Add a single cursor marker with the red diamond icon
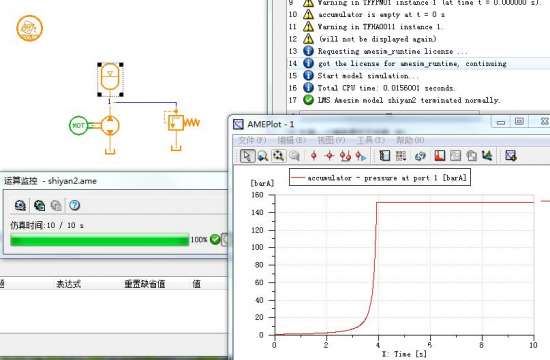Viewport: 550px width, 360px height. click(x=314, y=156)
